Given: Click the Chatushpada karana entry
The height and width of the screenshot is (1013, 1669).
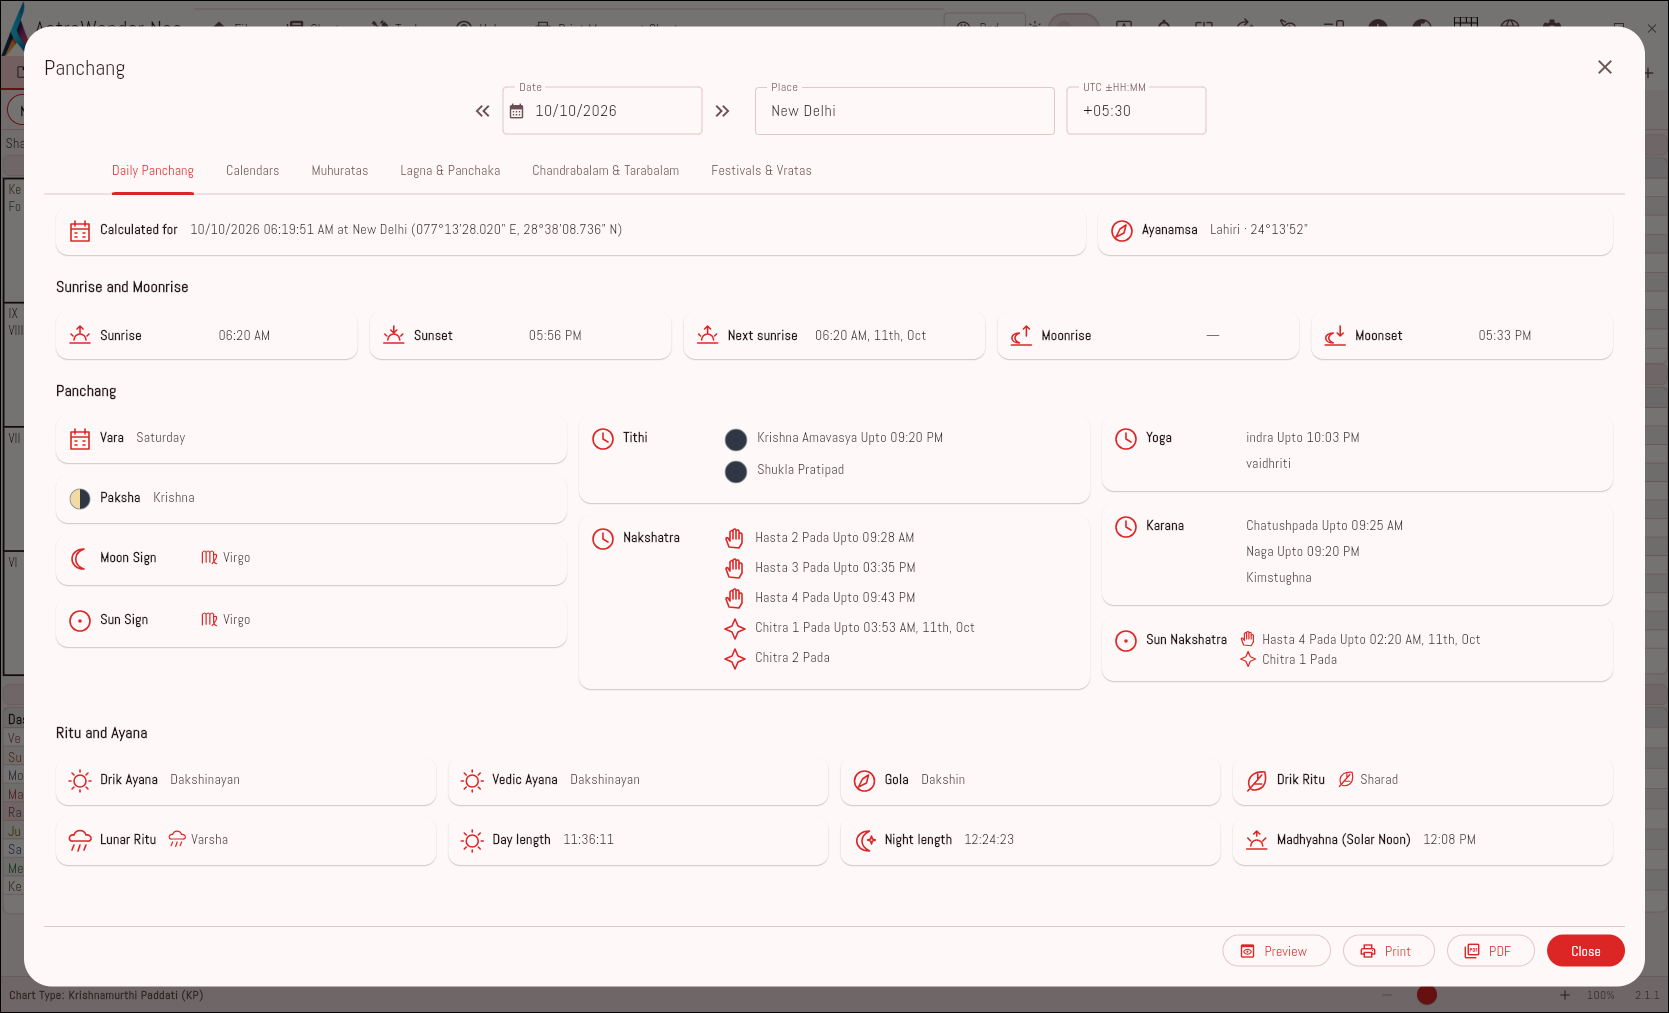Looking at the screenshot, I should point(1324,526).
